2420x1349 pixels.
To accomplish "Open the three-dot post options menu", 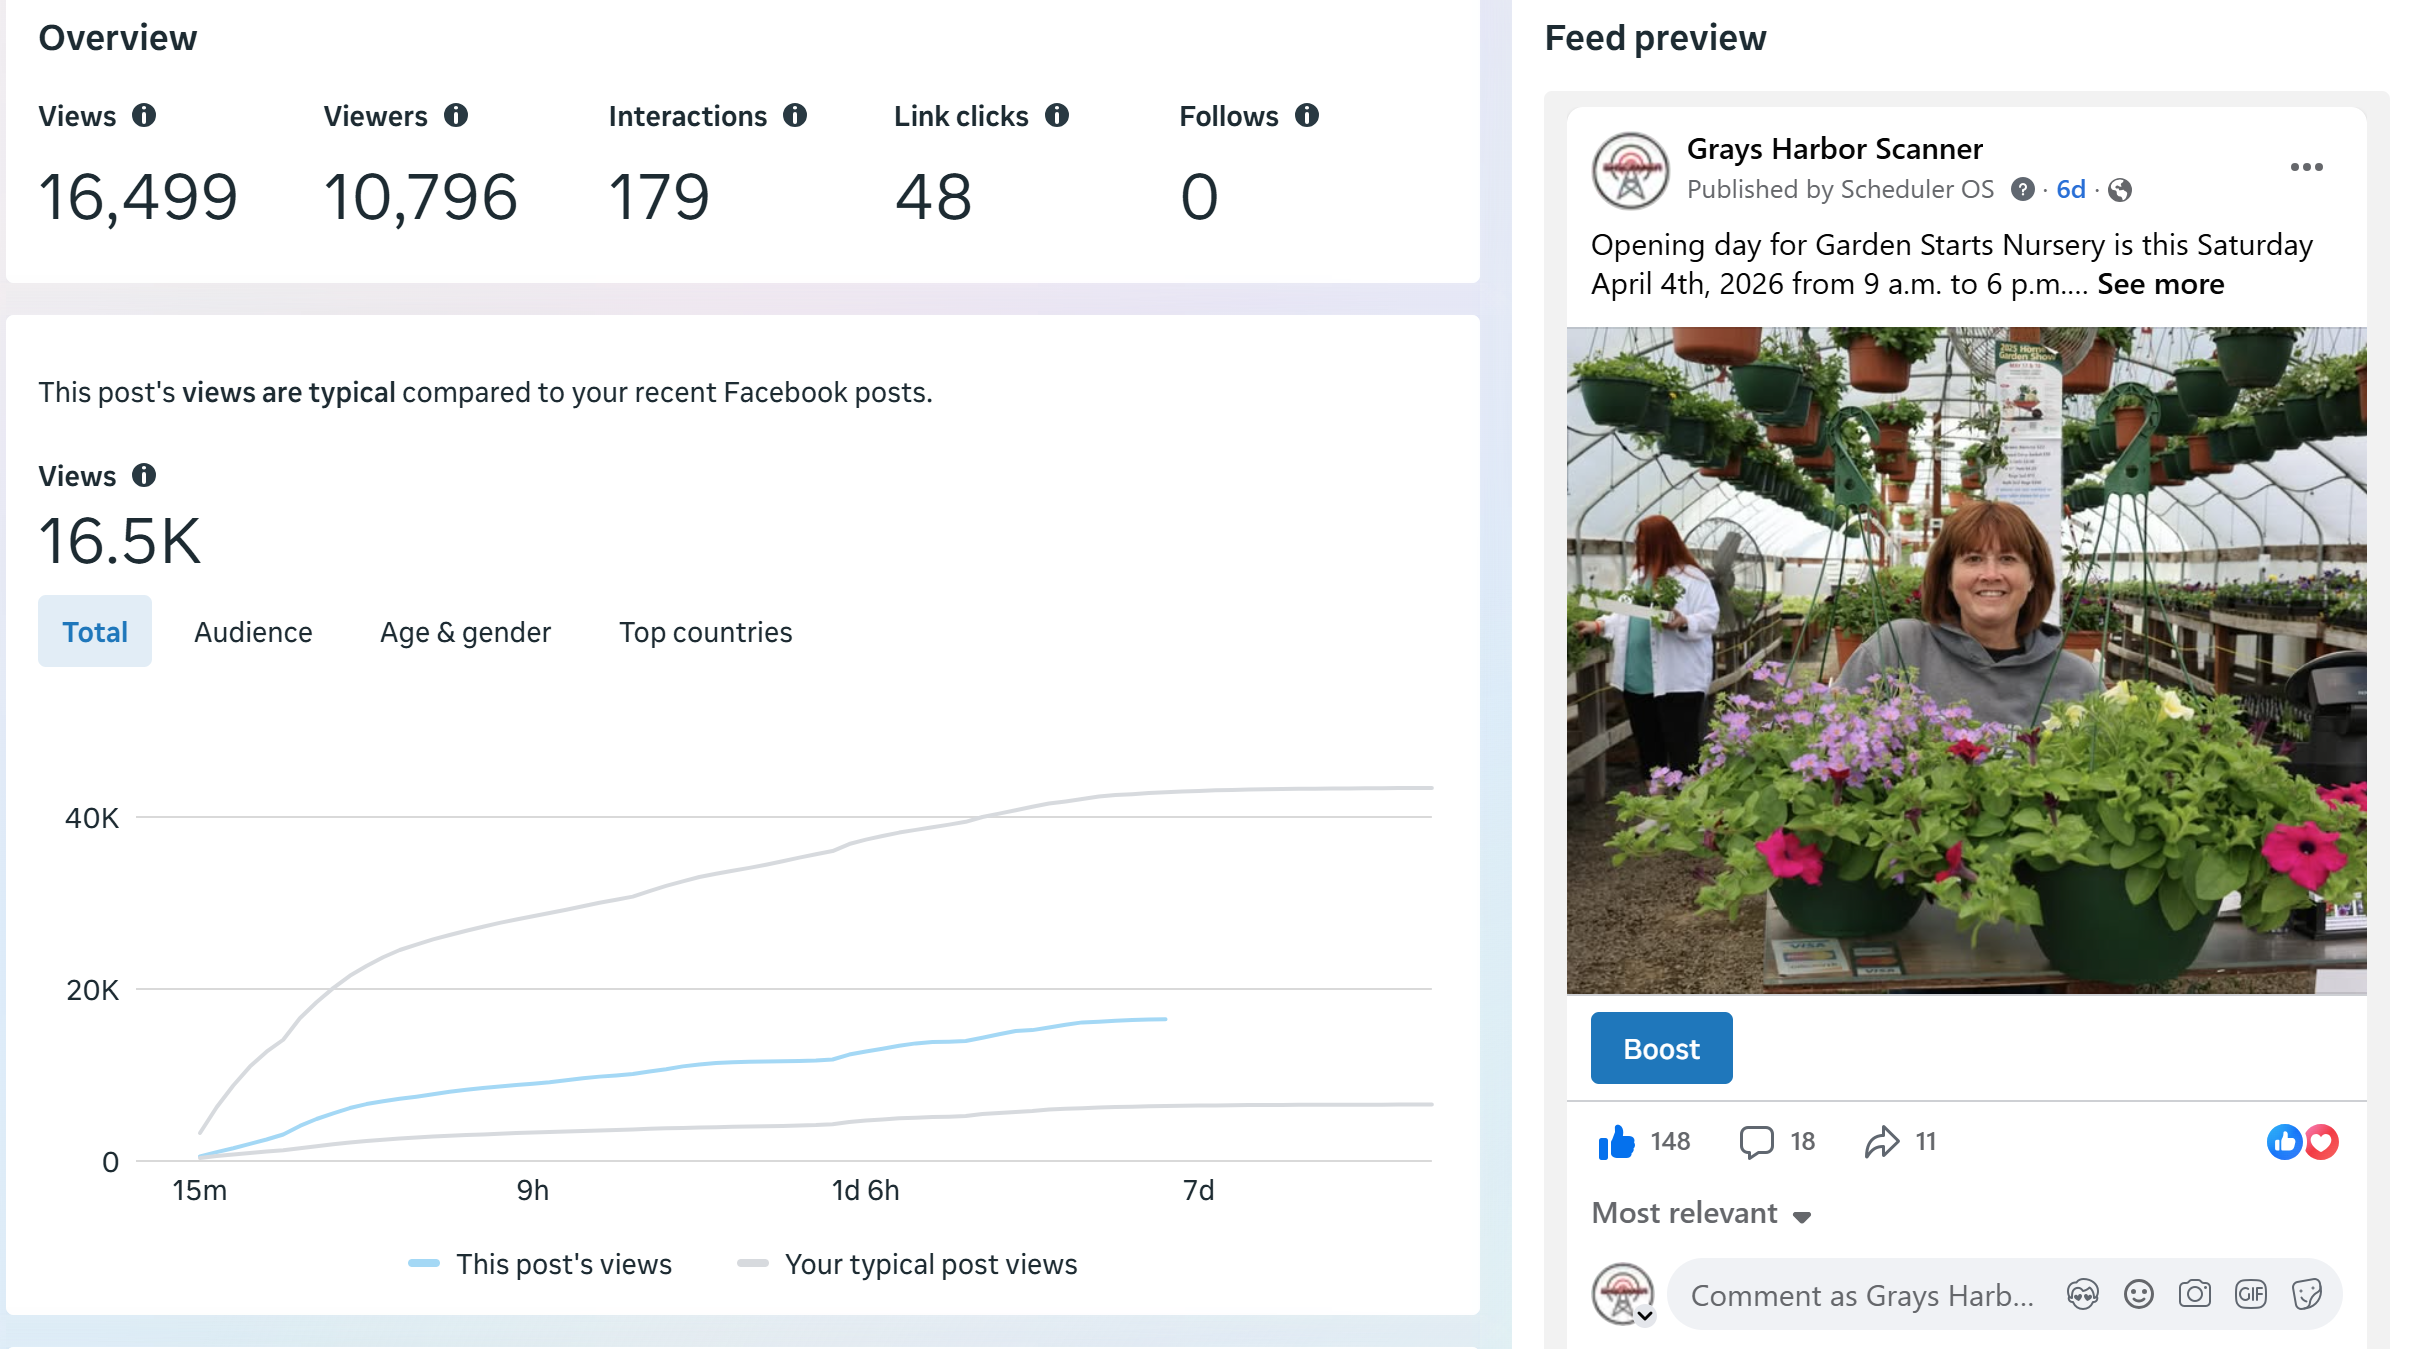I will (2306, 167).
